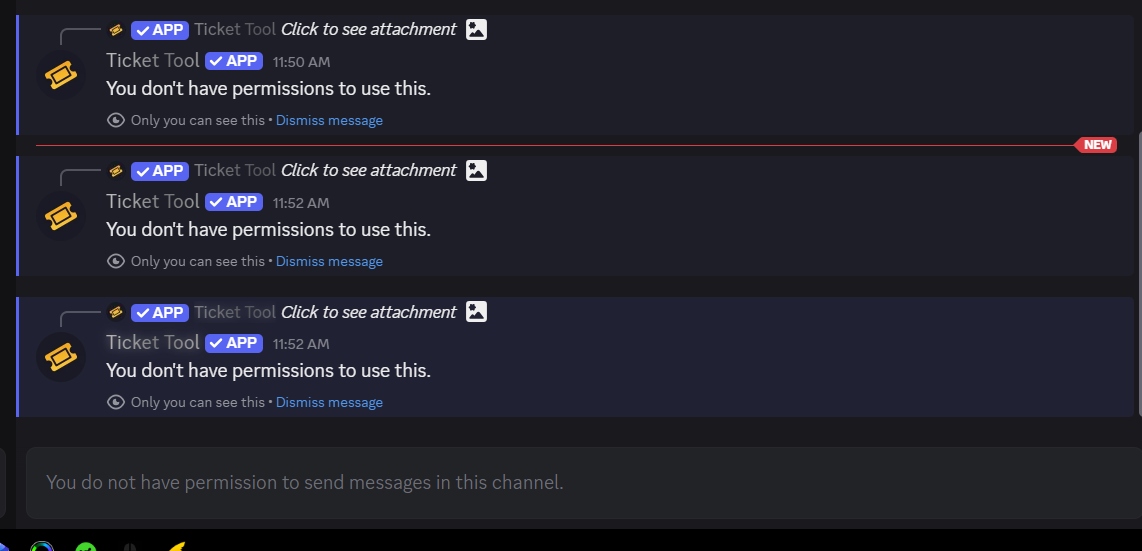Click "Click to see attachment" on the bottom message
The image size is (1142, 551).
click(368, 312)
